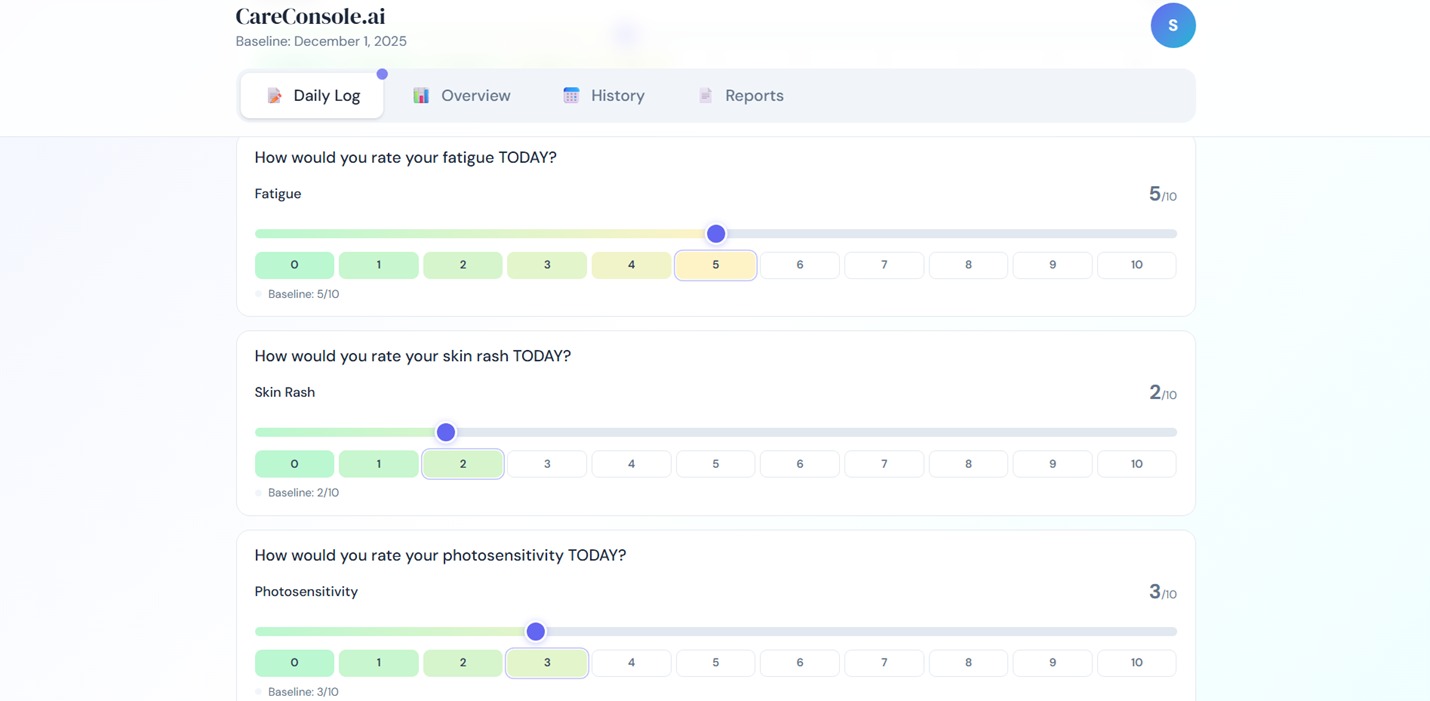Select fatigue rating 10

point(1136,265)
